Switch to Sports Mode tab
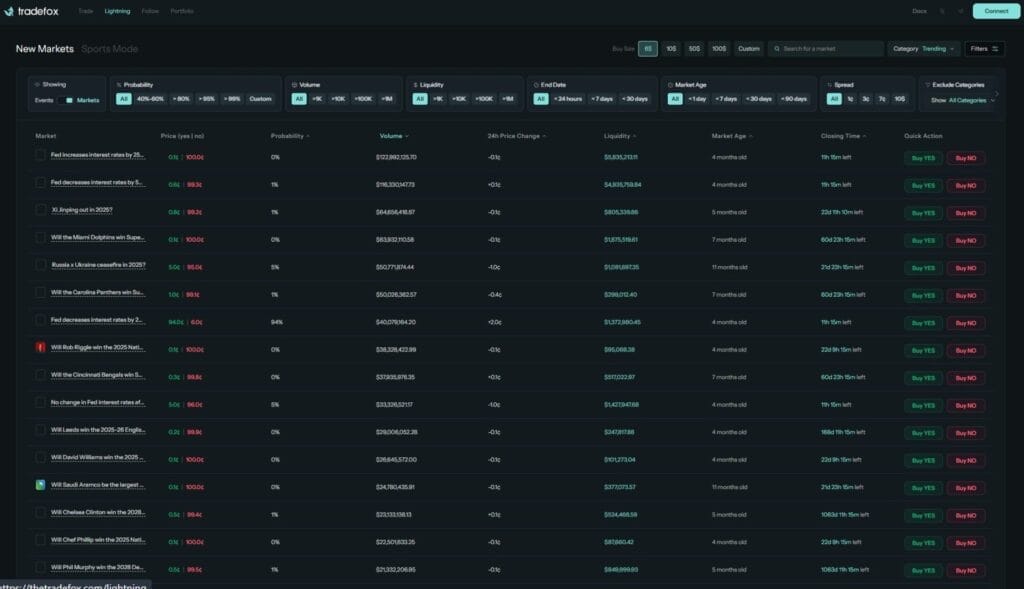1024x589 pixels. pos(109,49)
